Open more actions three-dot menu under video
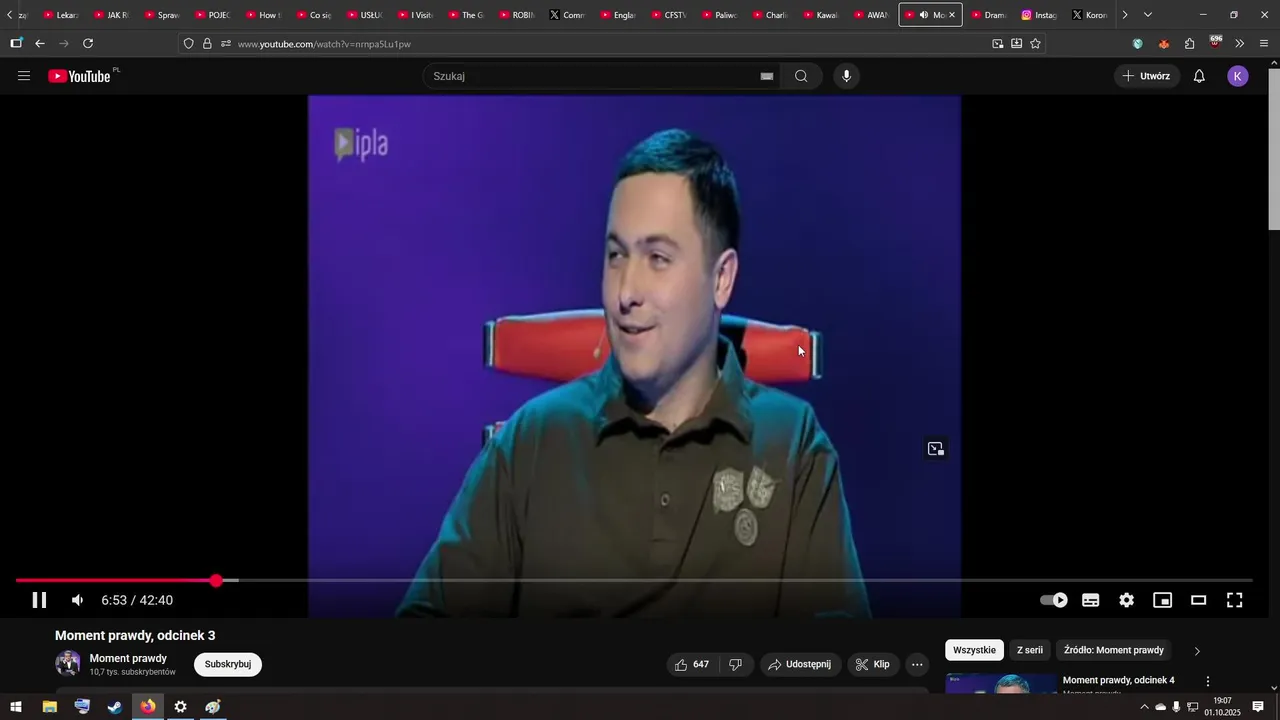The width and height of the screenshot is (1280, 720). (x=917, y=664)
